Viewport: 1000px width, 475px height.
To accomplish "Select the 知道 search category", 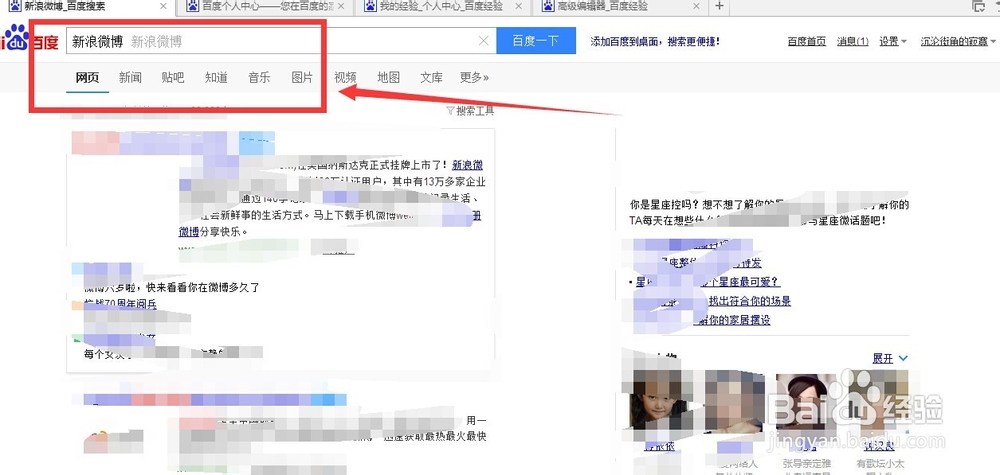I will (x=216, y=78).
